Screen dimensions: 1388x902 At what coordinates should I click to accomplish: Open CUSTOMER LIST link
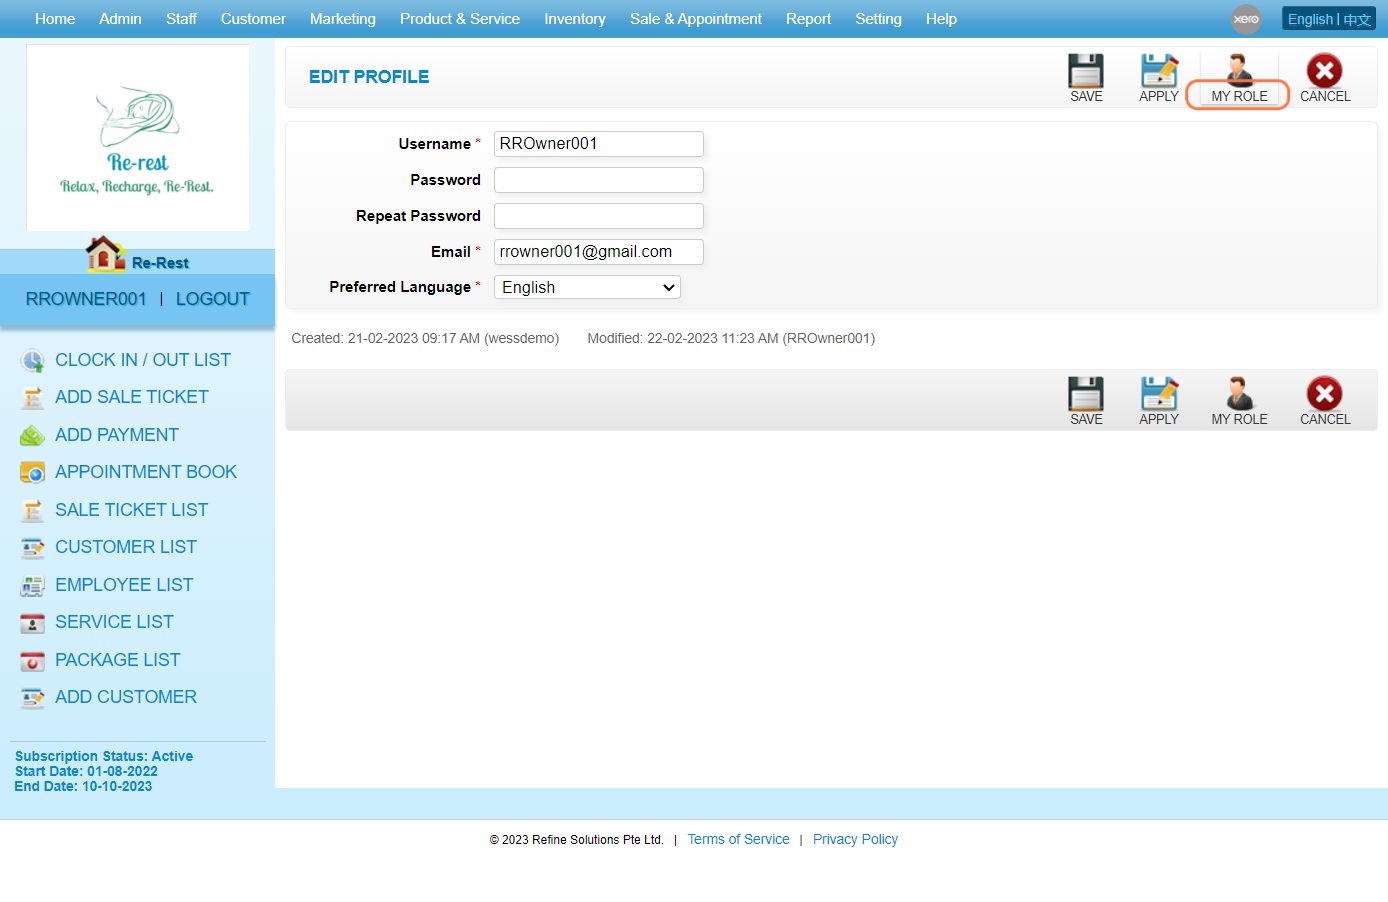(126, 547)
